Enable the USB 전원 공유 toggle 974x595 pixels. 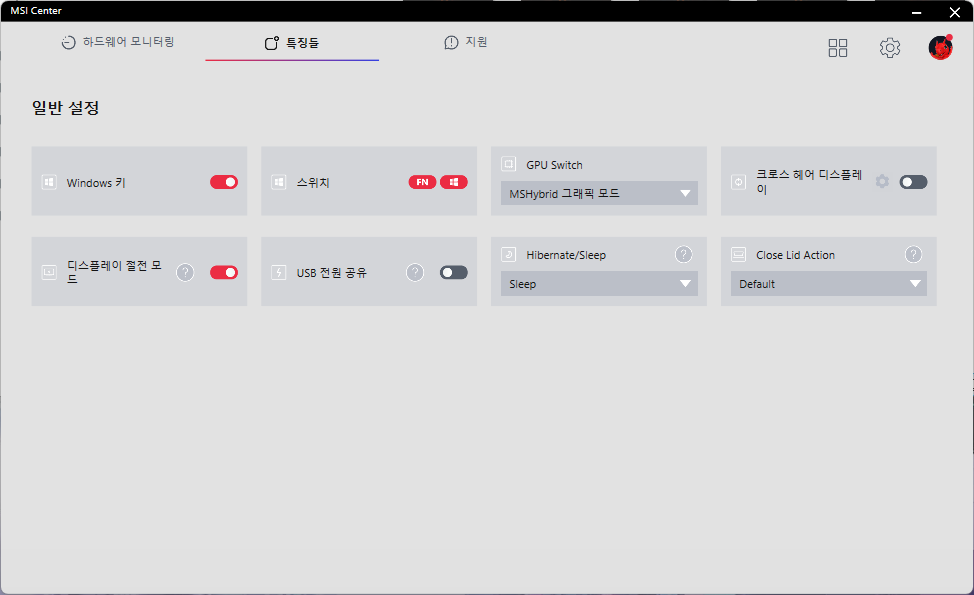pos(454,272)
